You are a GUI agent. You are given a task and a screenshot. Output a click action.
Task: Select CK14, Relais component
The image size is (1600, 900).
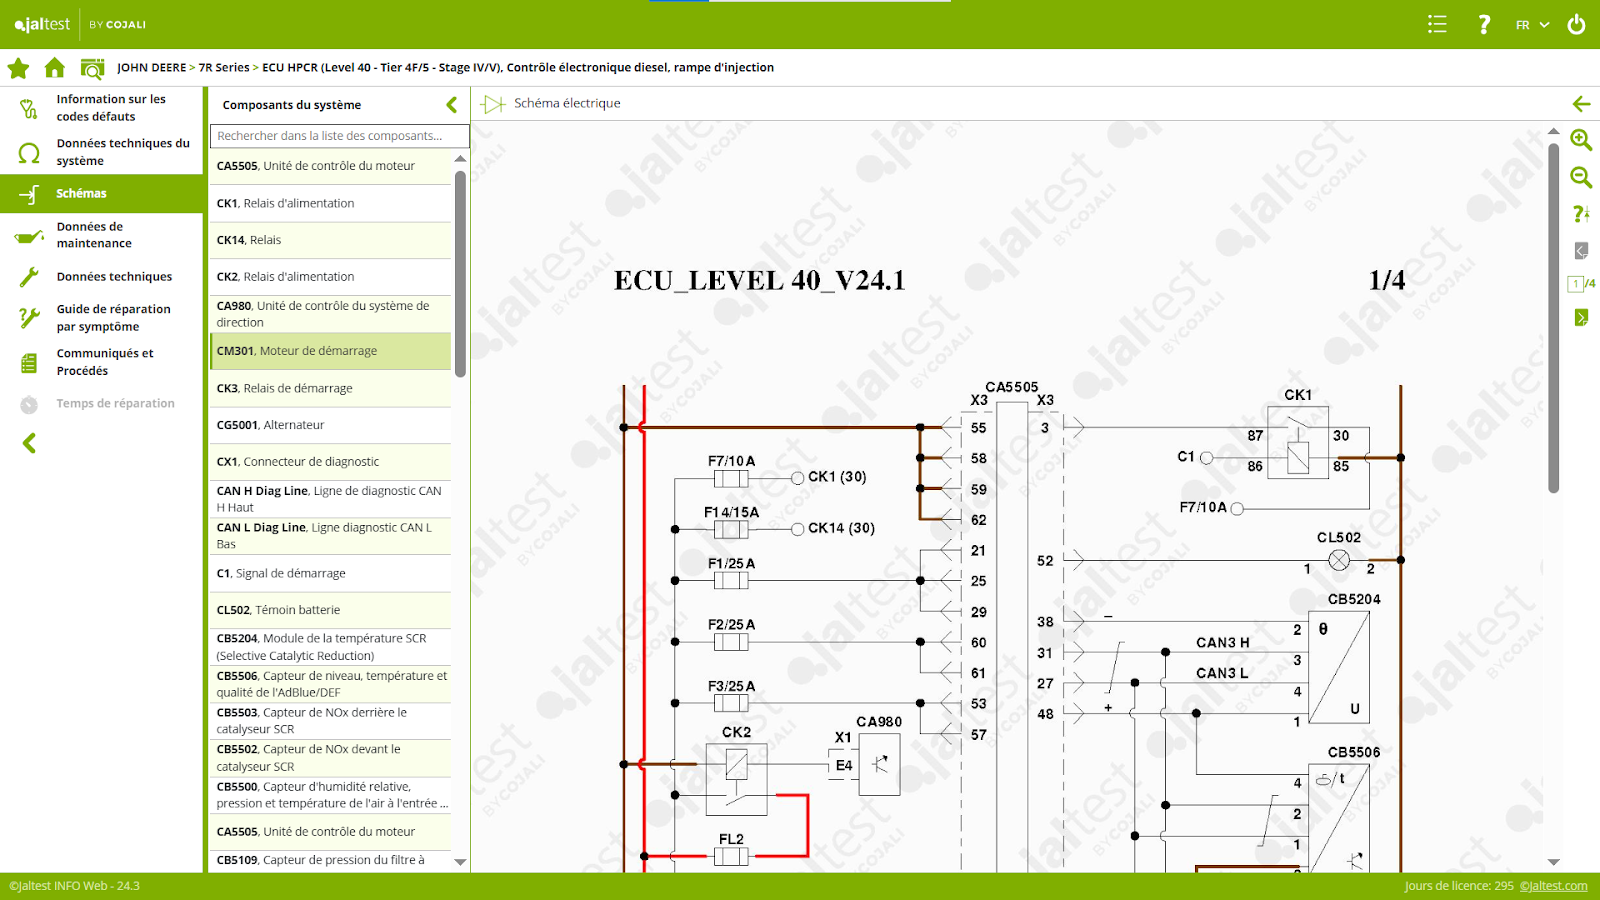[x=330, y=240]
